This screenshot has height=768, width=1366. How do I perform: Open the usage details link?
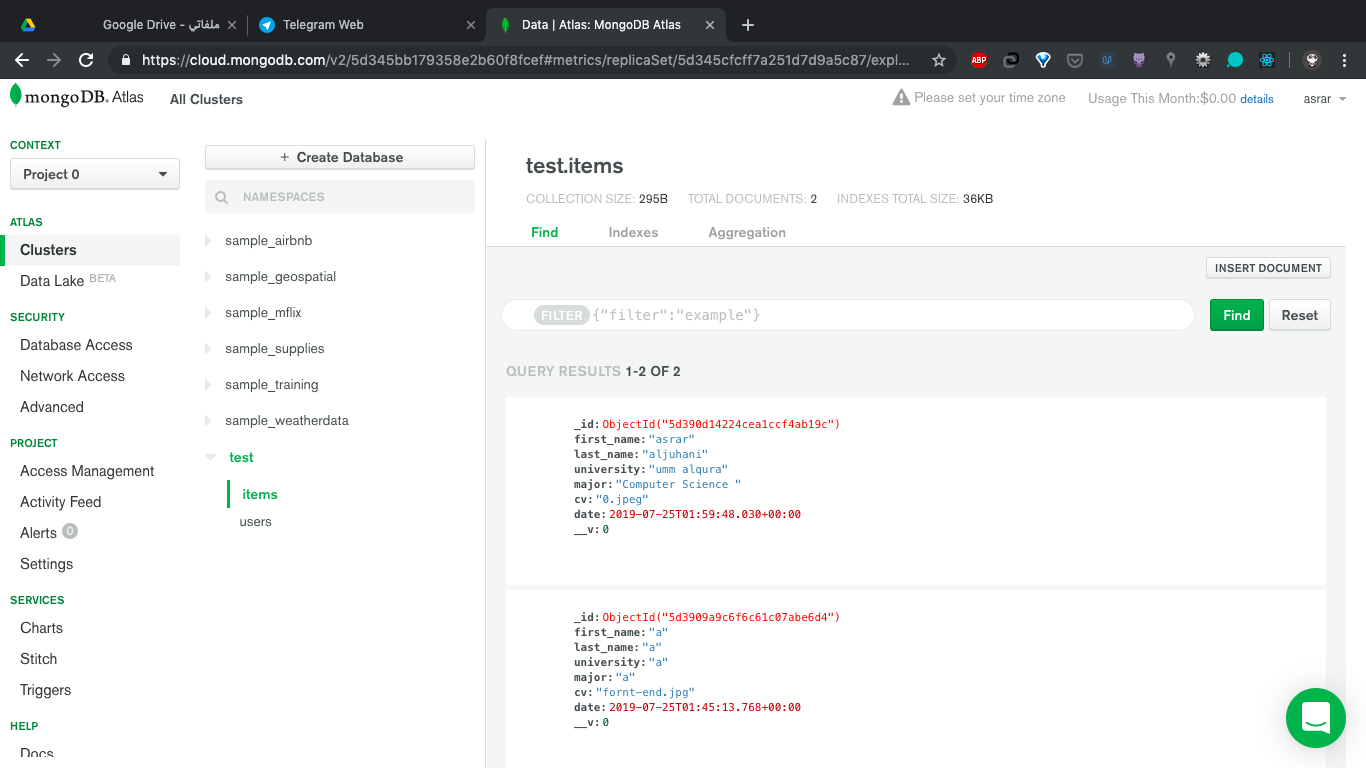(1257, 98)
